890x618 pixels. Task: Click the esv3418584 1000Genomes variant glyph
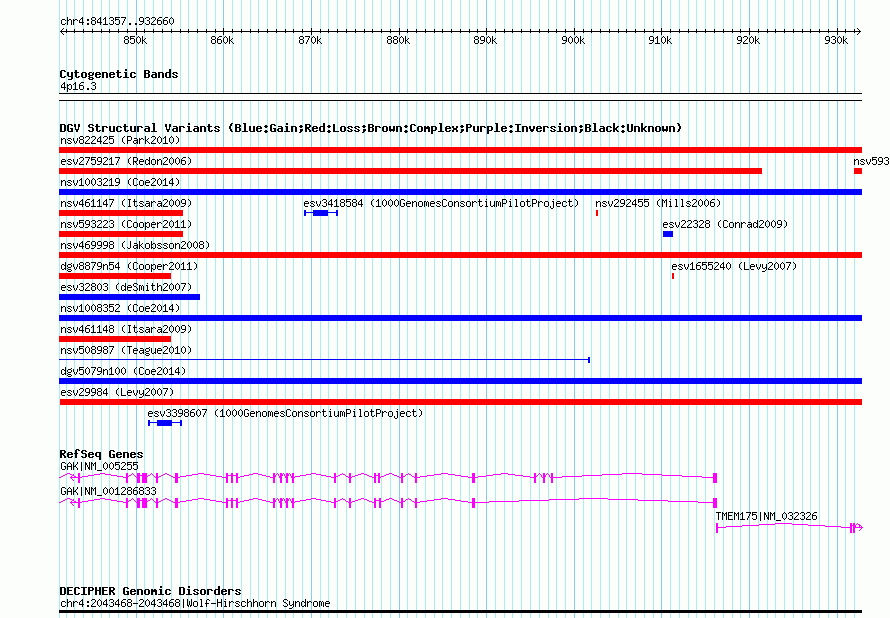pyautogui.click(x=321, y=213)
